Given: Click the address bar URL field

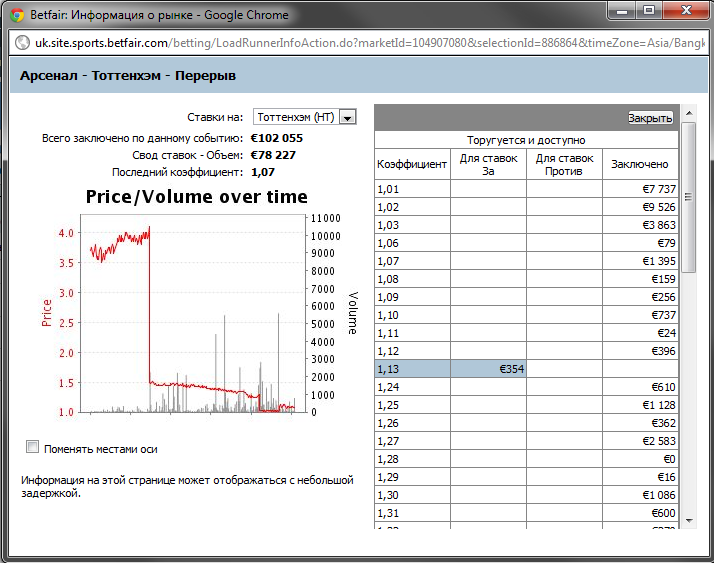Looking at the screenshot, I should coord(370,43).
